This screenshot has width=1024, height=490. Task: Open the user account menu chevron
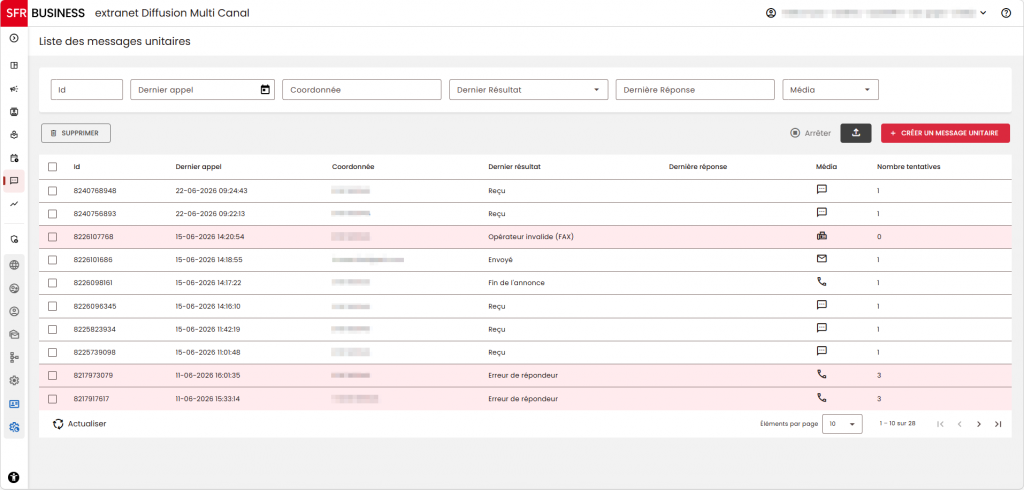pos(984,13)
